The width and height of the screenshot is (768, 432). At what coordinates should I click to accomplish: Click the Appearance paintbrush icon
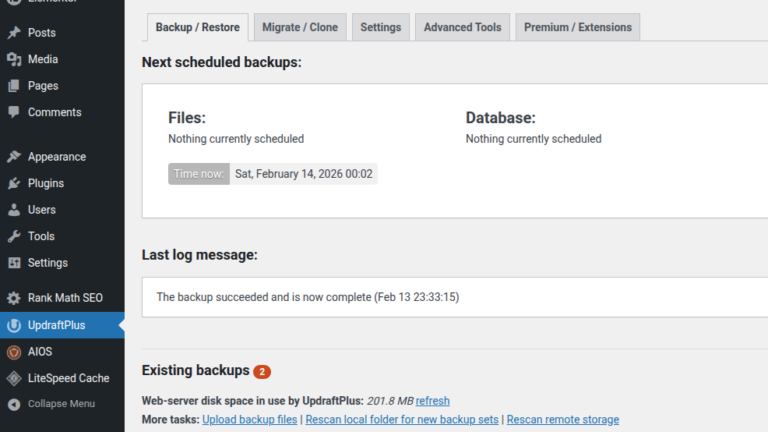point(14,157)
